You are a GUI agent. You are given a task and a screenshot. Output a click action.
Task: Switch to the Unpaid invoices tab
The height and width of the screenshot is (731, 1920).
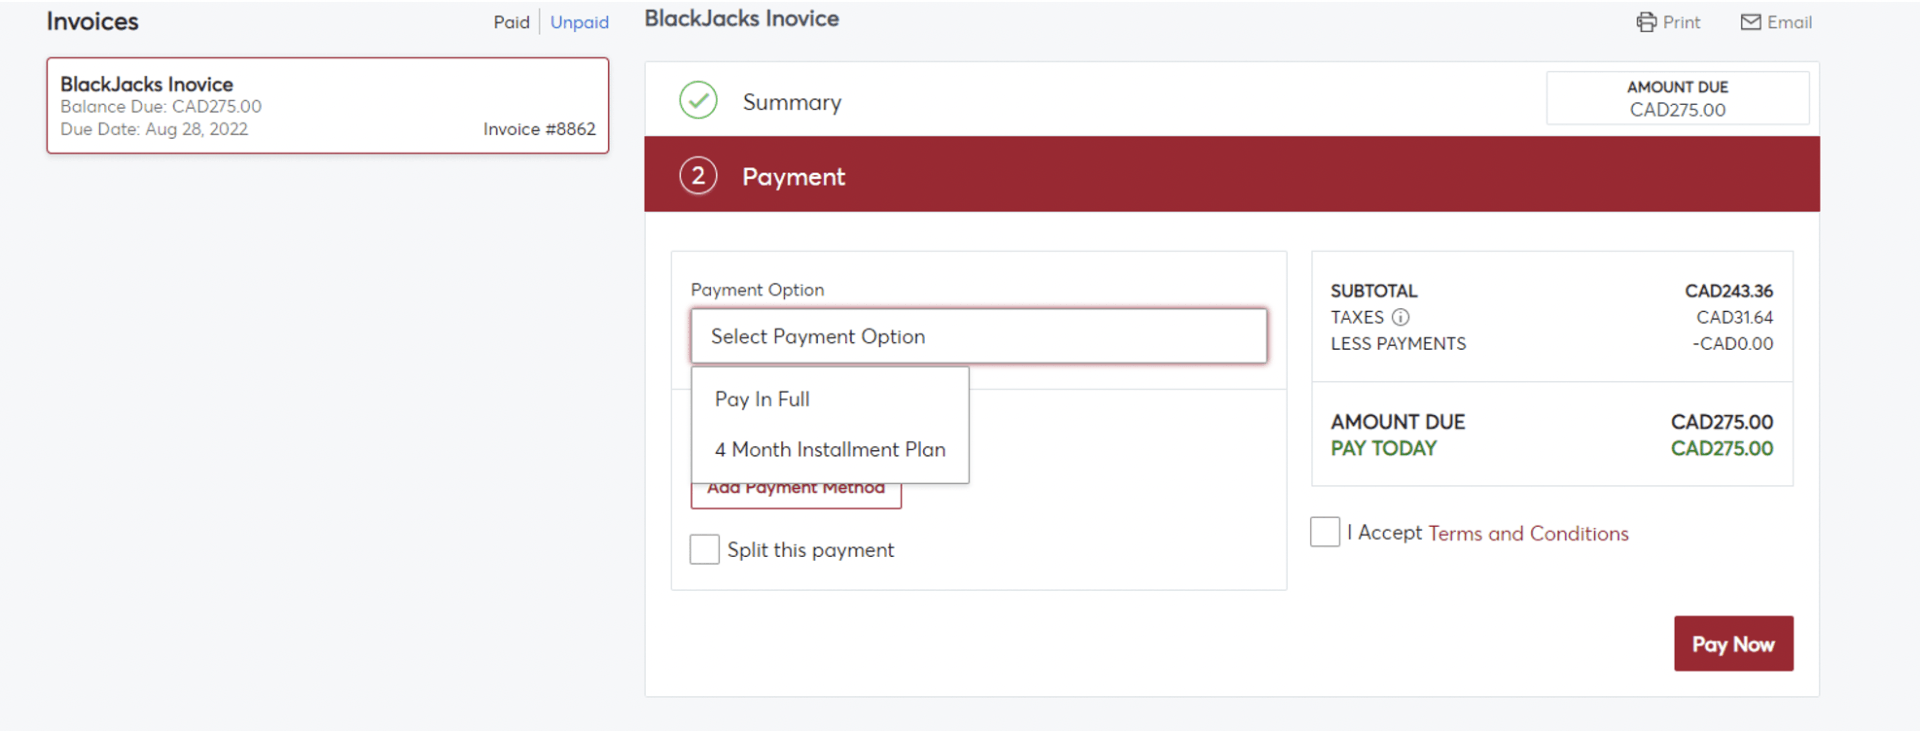pyautogui.click(x=579, y=22)
